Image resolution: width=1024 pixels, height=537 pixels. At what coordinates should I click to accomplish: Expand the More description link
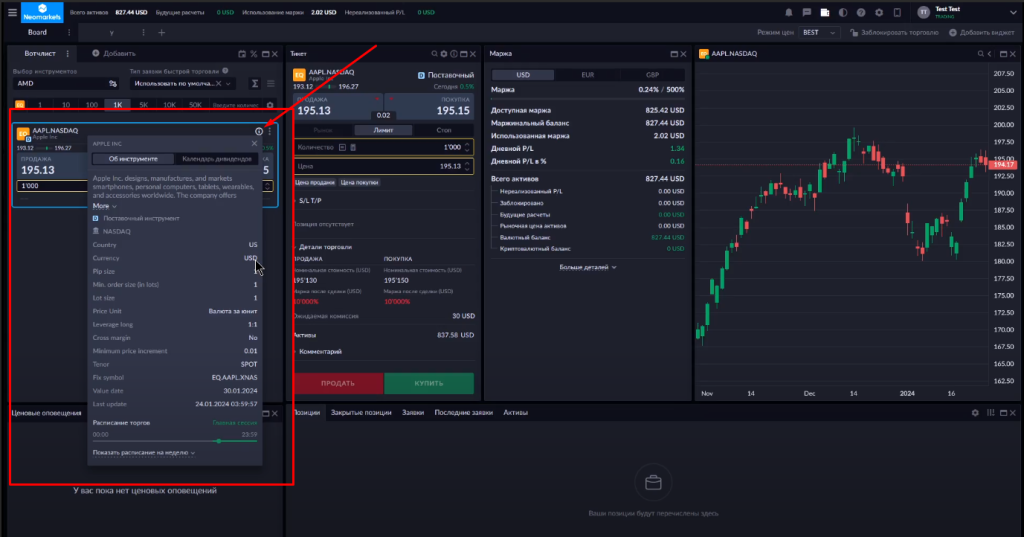(104, 206)
